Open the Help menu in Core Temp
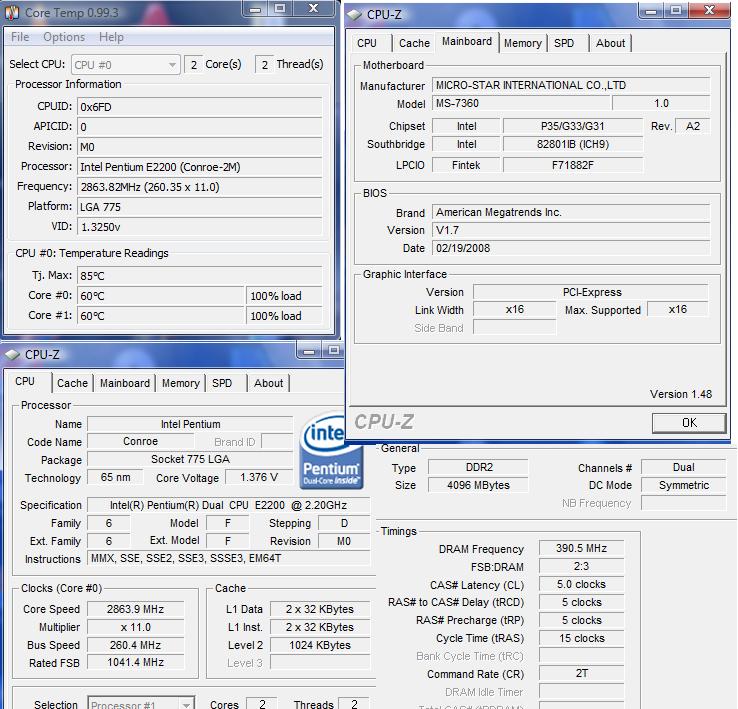This screenshot has width=738, height=709. [111, 37]
